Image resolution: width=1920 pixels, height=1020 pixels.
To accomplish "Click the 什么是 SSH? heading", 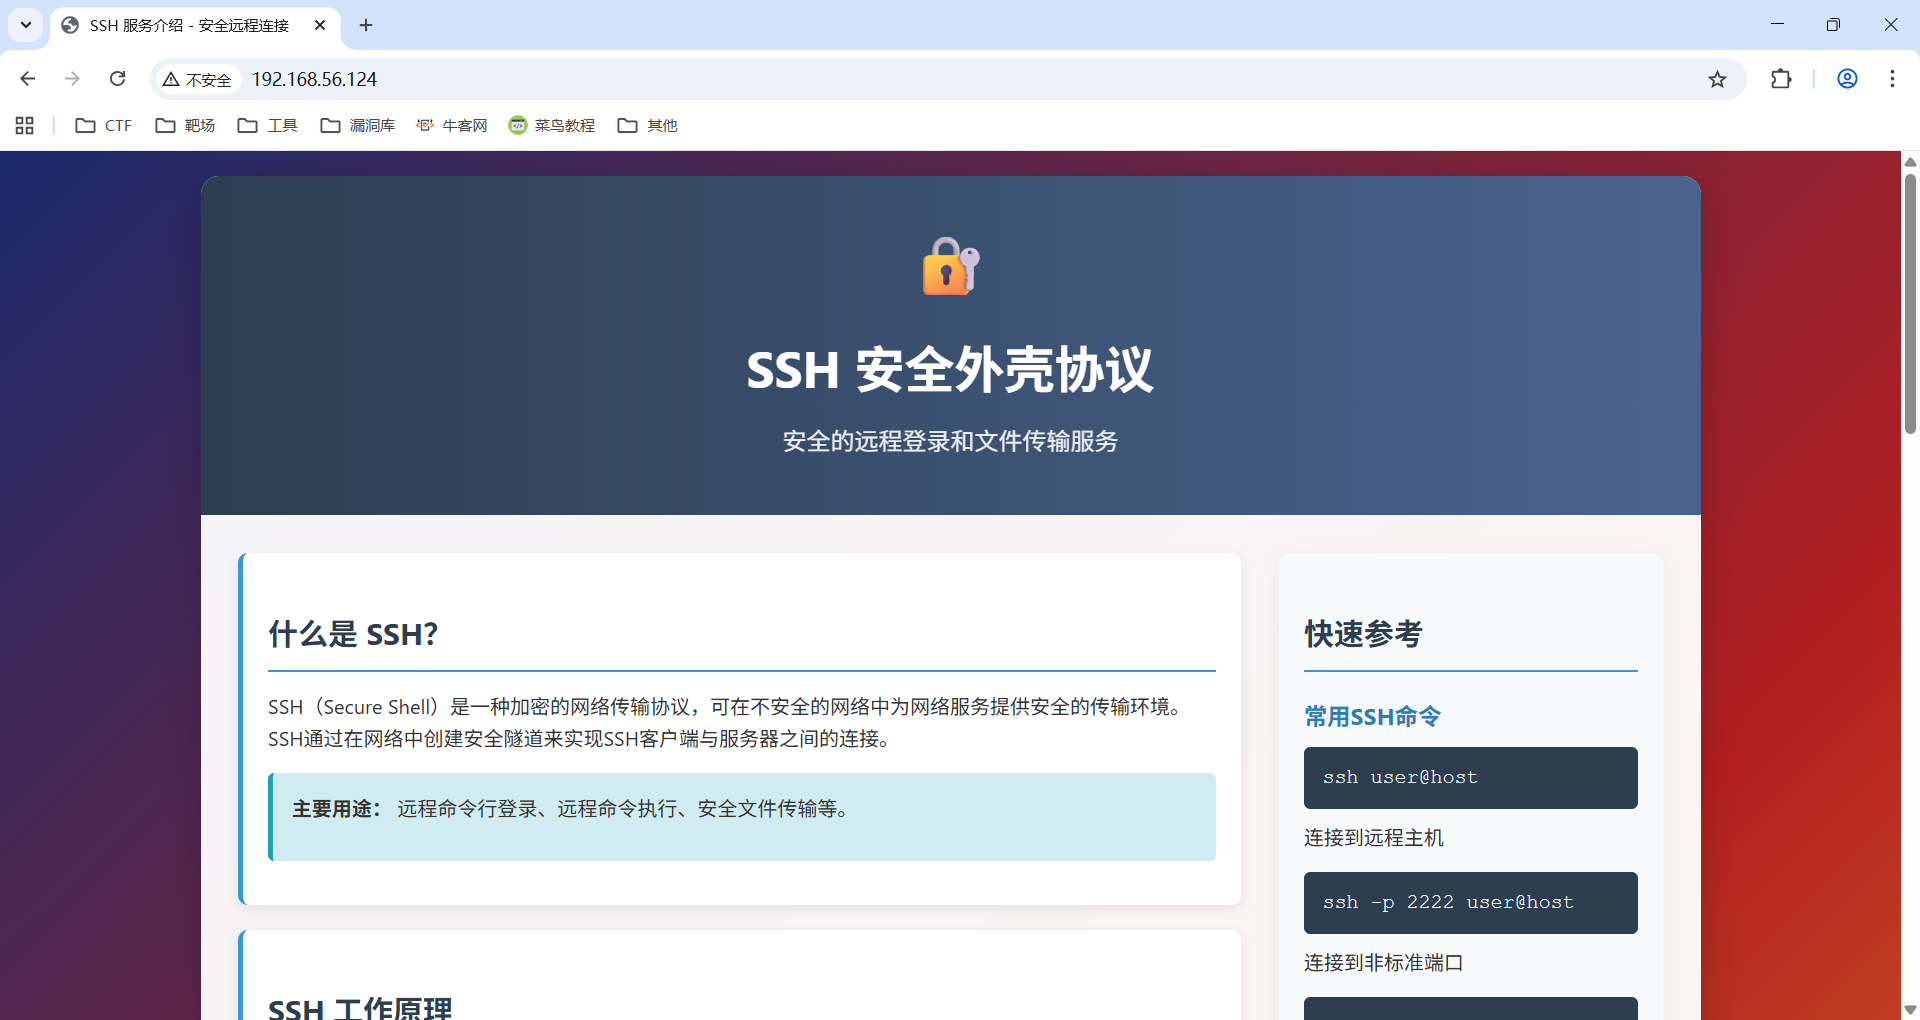I will coord(353,634).
